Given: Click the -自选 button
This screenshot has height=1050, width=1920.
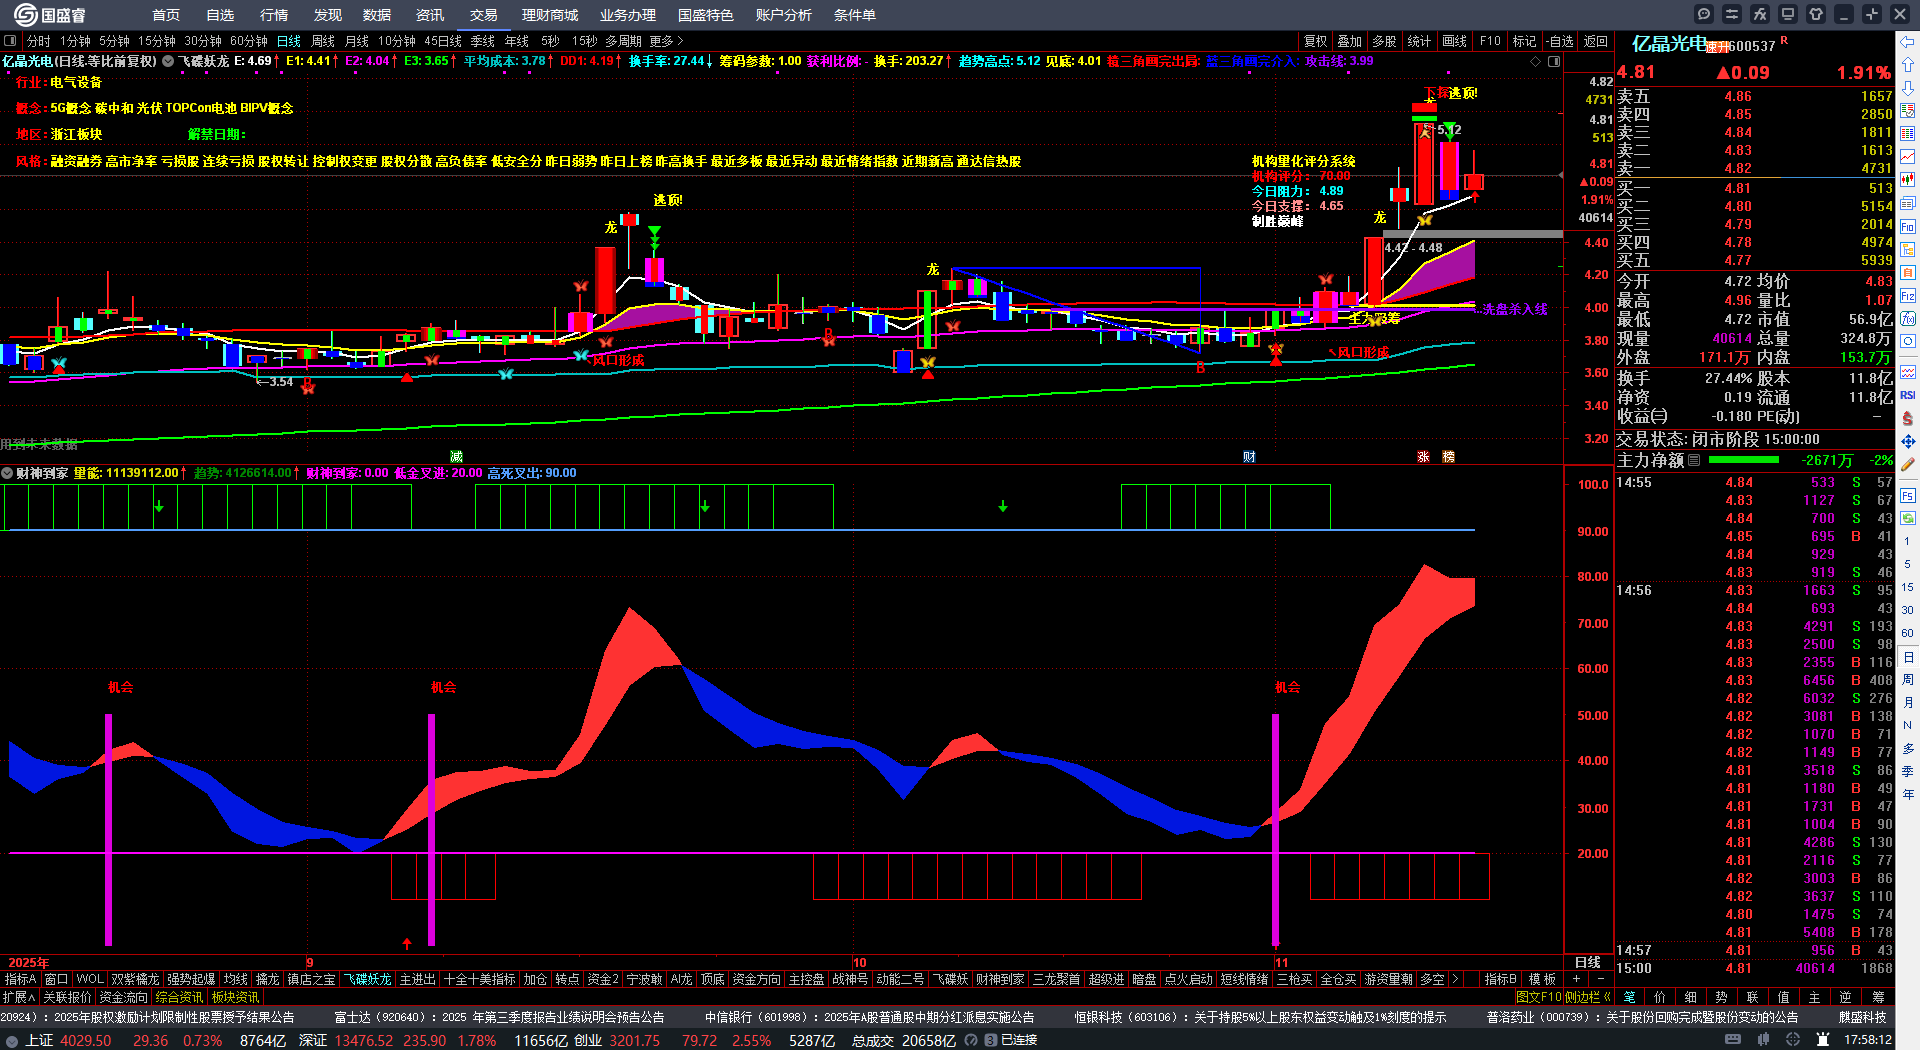Looking at the screenshot, I should coord(1560,41).
